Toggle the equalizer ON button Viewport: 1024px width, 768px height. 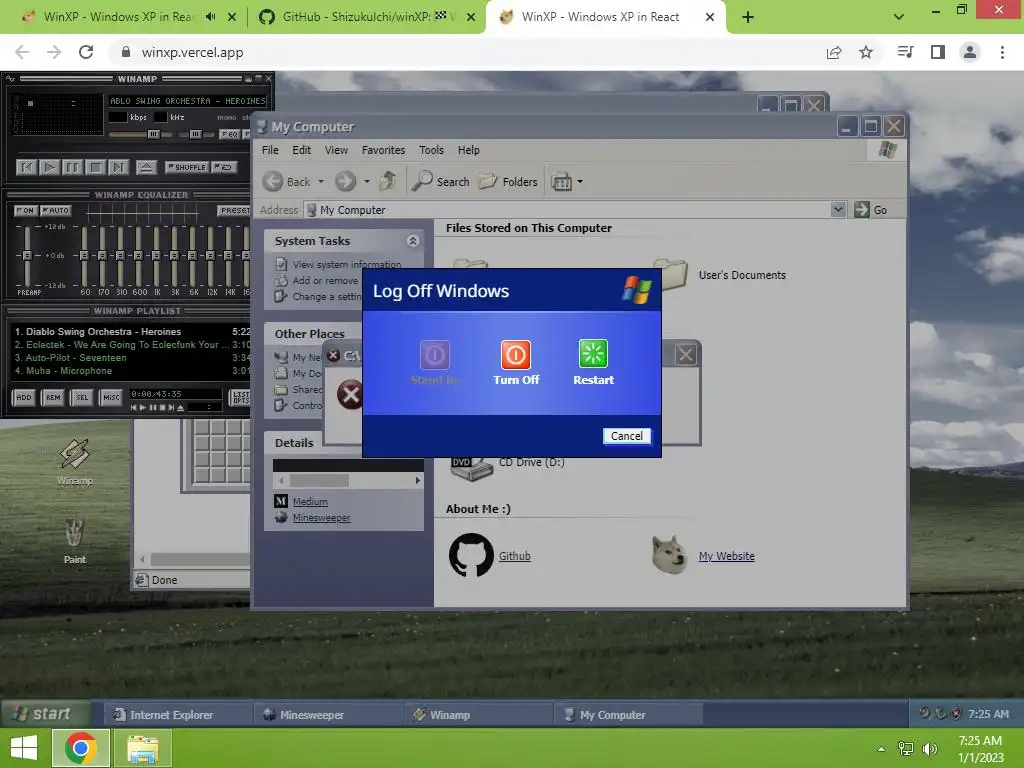tap(25, 210)
